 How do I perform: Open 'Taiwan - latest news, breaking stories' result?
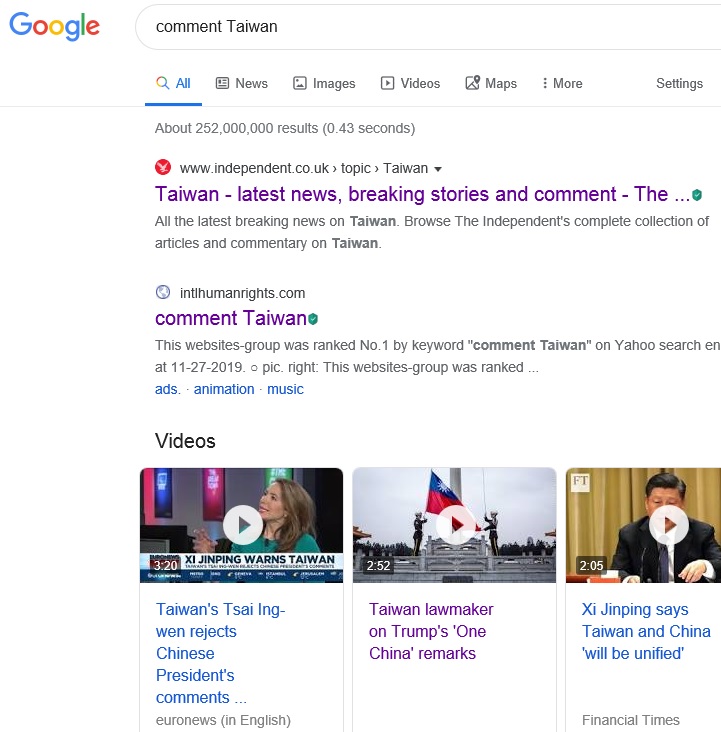pyautogui.click(x=422, y=195)
